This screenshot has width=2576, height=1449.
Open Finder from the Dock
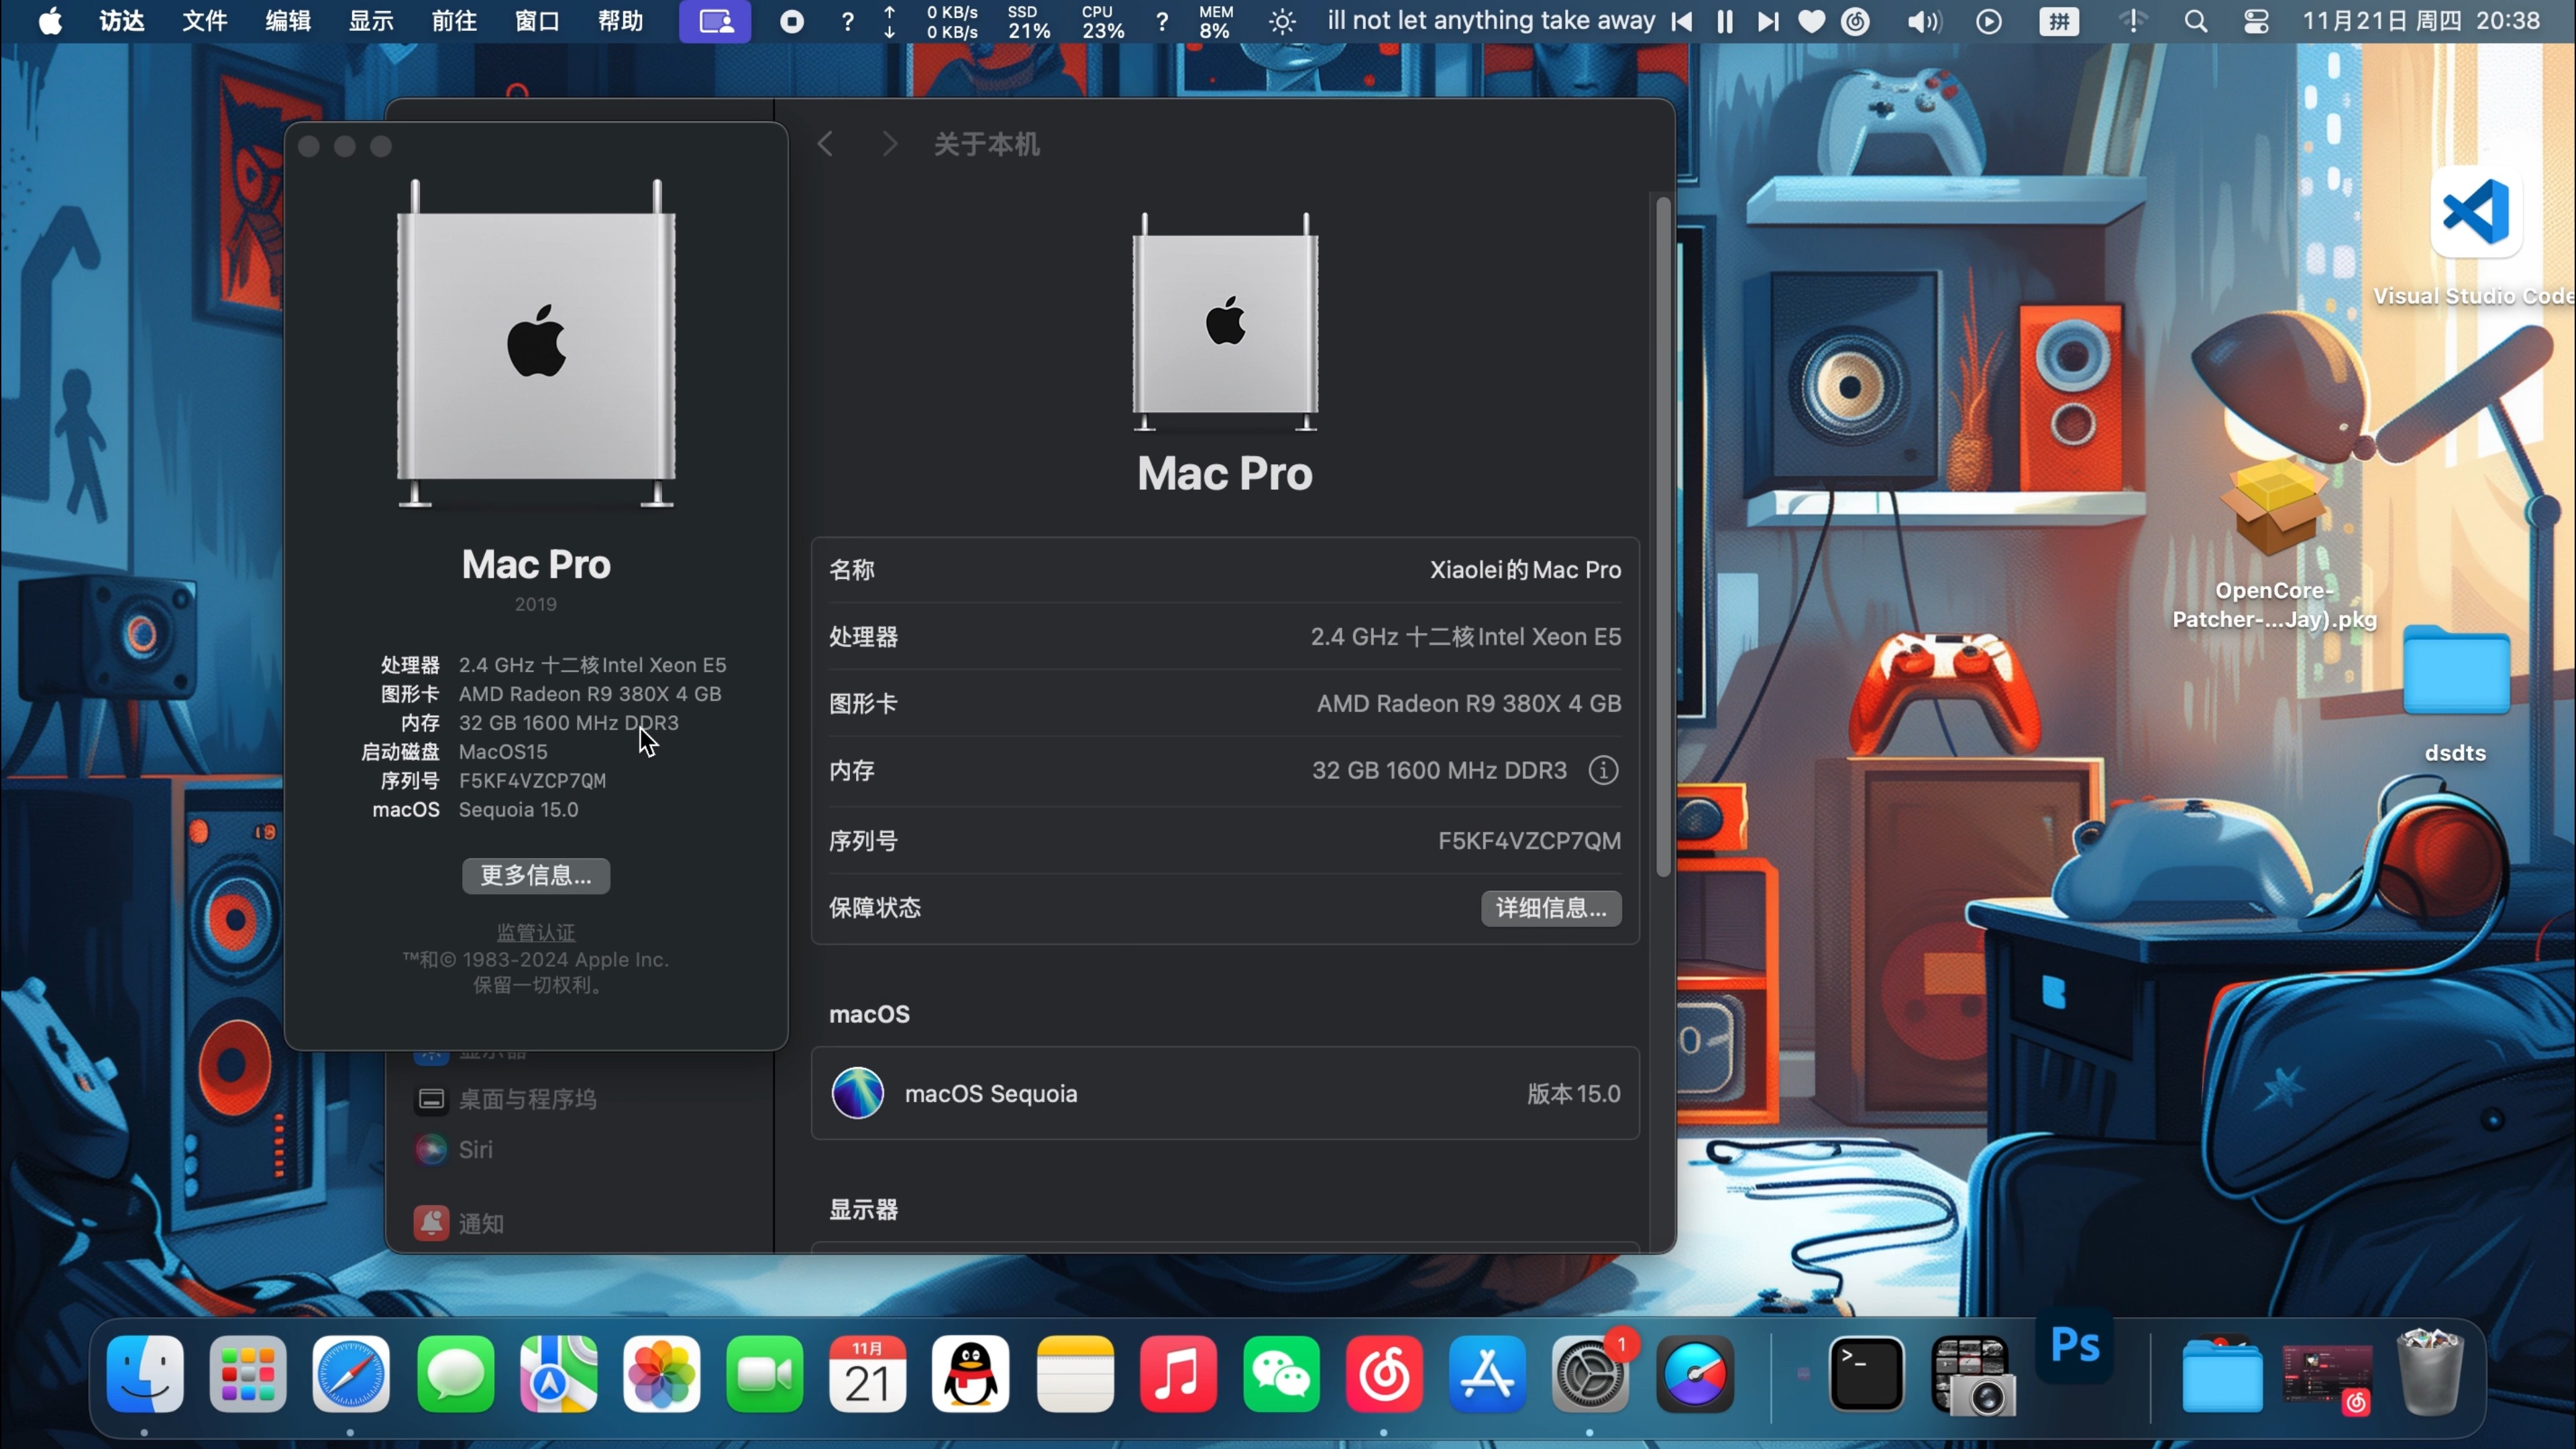point(145,1374)
